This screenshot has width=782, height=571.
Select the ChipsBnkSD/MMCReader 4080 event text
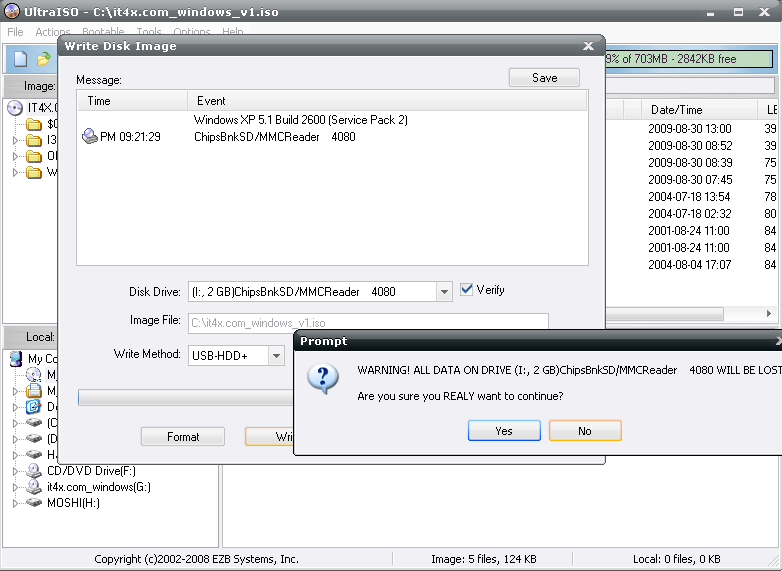click(x=275, y=137)
